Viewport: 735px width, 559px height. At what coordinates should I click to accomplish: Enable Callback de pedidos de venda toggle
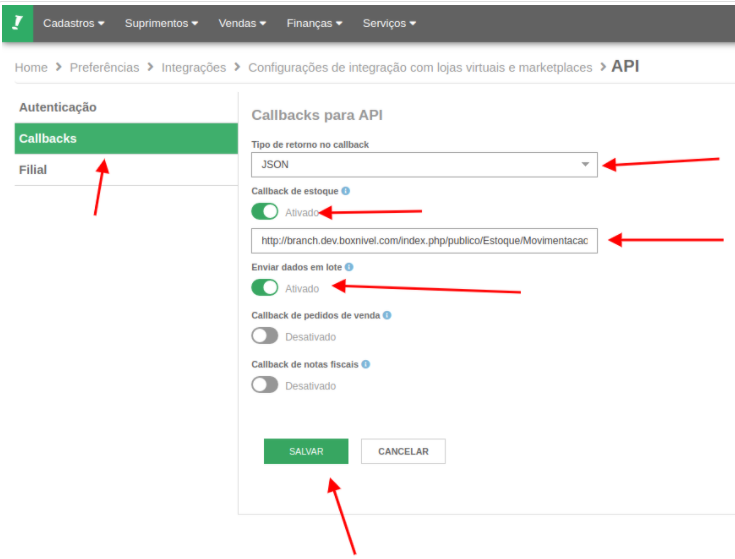click(265, 336)
